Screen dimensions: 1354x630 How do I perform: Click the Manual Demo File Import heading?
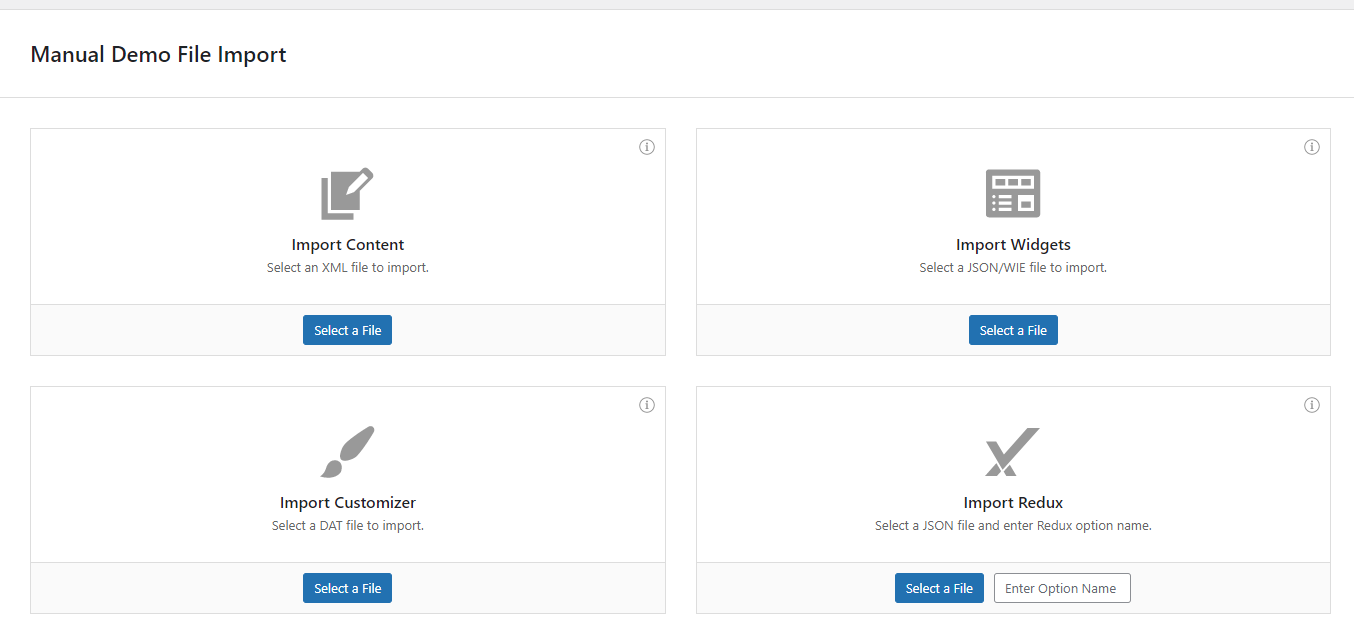coord(158,55)
